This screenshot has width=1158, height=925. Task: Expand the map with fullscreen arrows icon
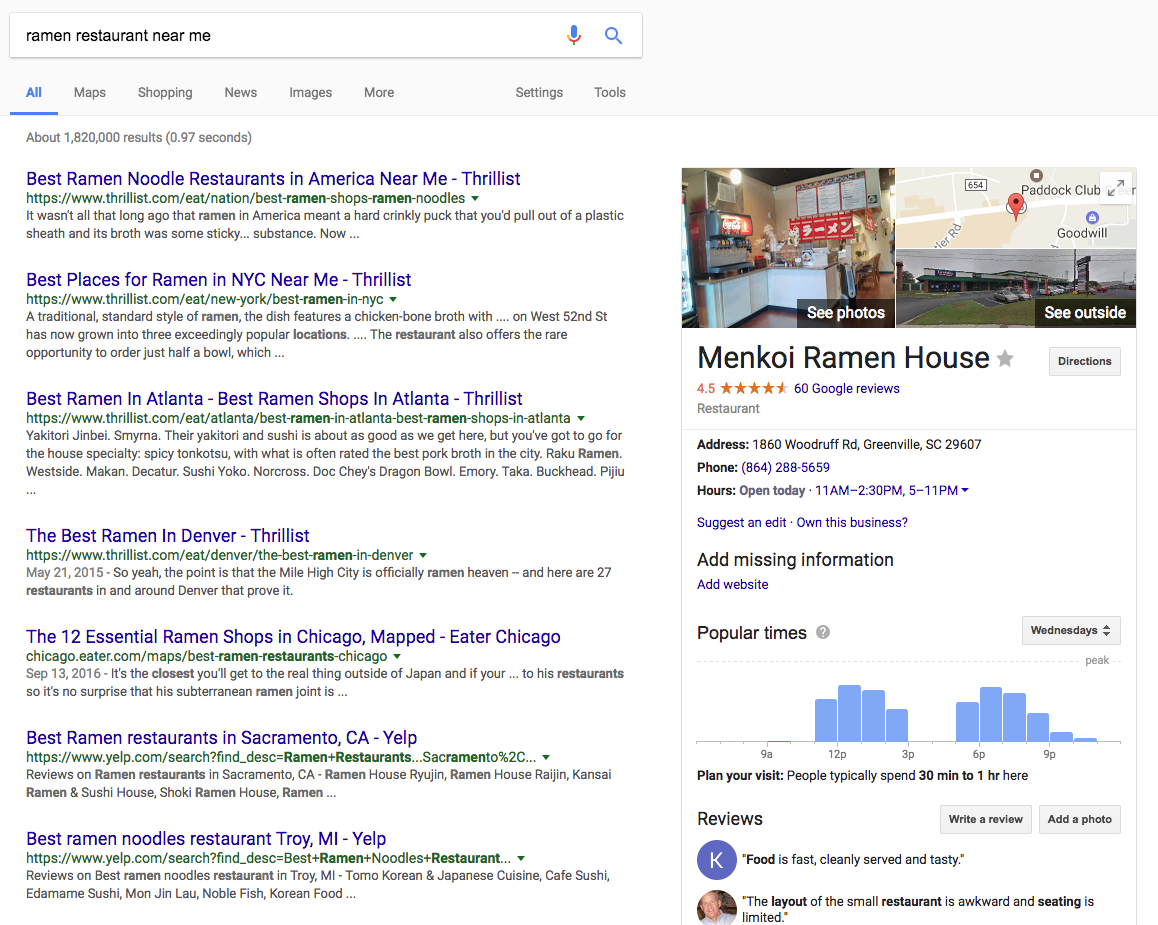[x=1116, y=188]
